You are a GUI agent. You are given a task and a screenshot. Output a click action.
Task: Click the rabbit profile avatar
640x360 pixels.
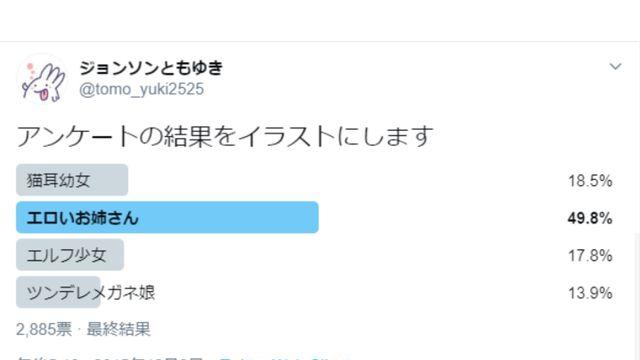43,80
